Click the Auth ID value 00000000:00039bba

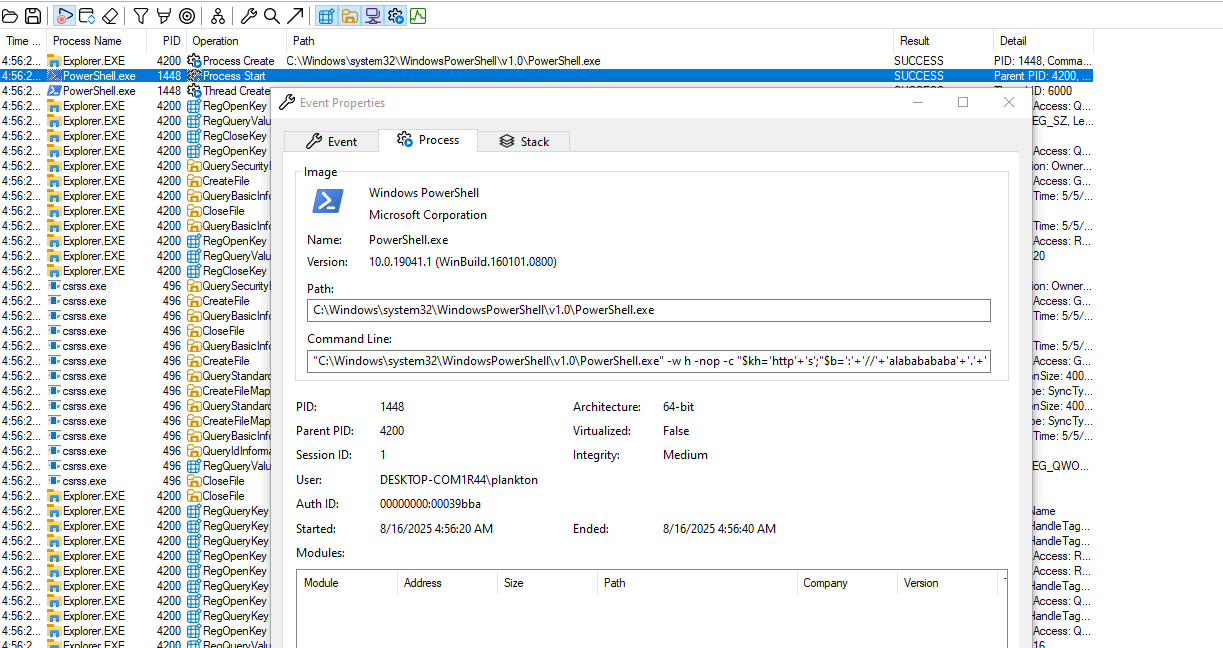[x=430, y=504]
